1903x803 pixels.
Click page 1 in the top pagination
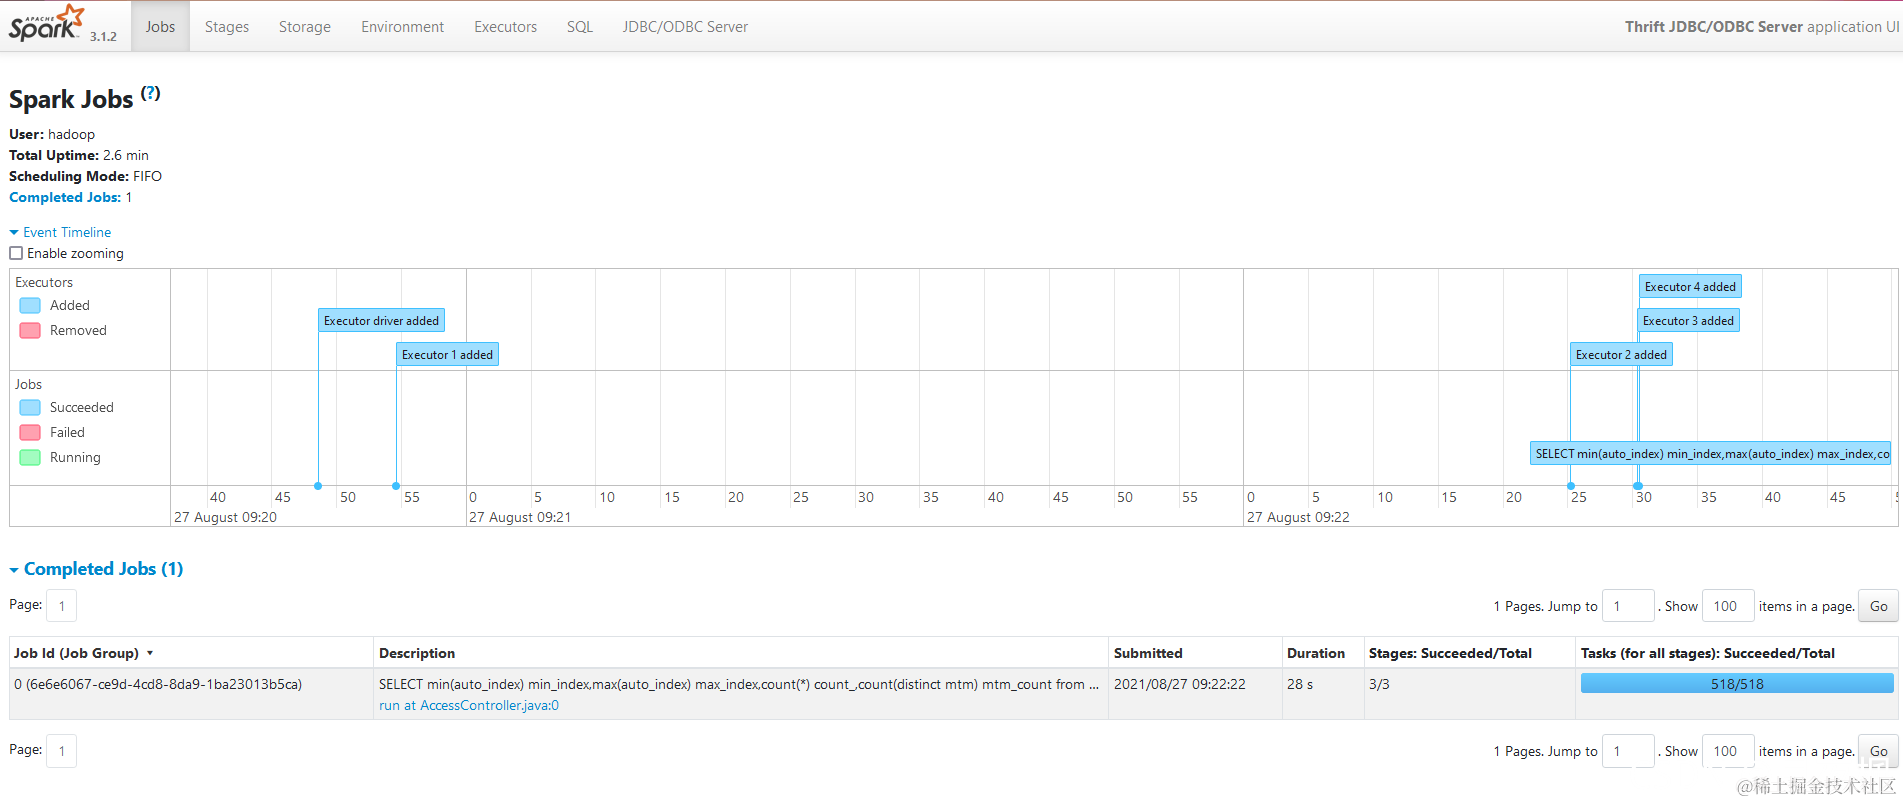[61, 606]
